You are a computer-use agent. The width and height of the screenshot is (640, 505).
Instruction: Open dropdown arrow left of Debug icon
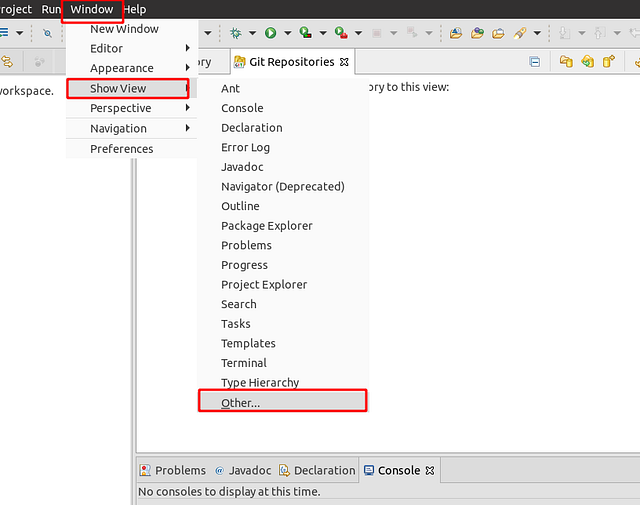[x=208, y=33]
